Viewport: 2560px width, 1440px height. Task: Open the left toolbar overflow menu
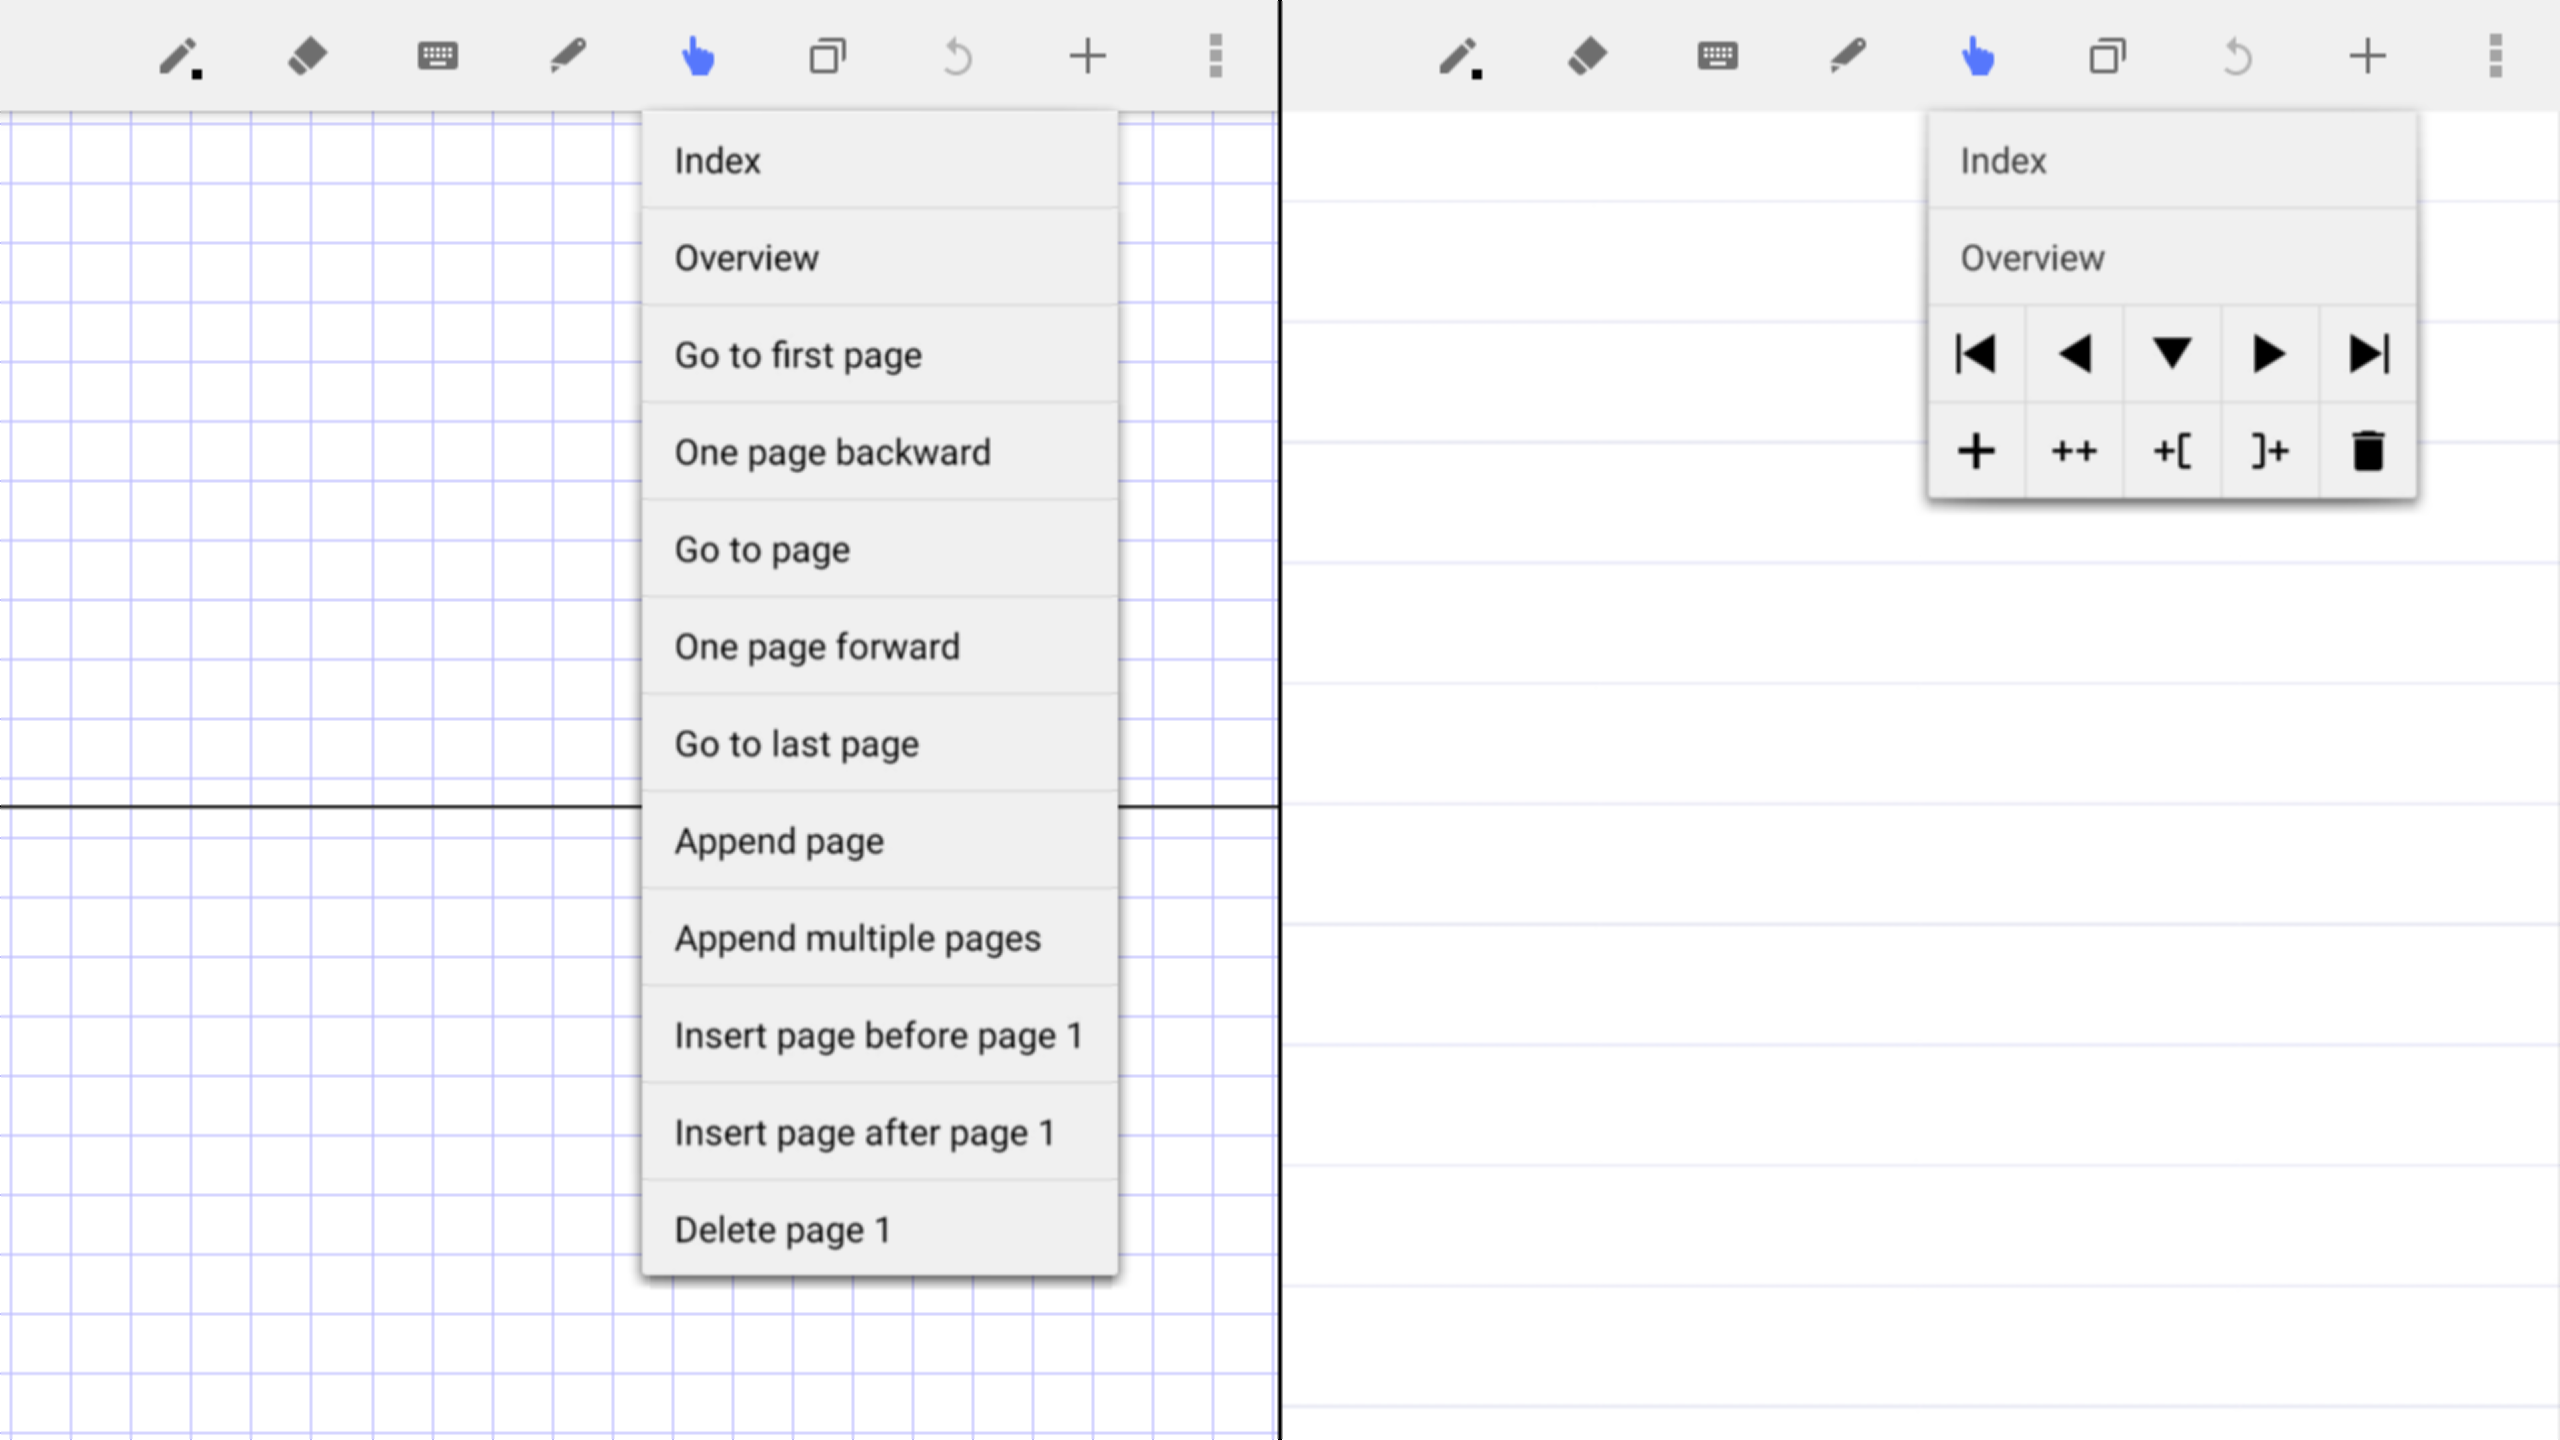pos(1215,57)
